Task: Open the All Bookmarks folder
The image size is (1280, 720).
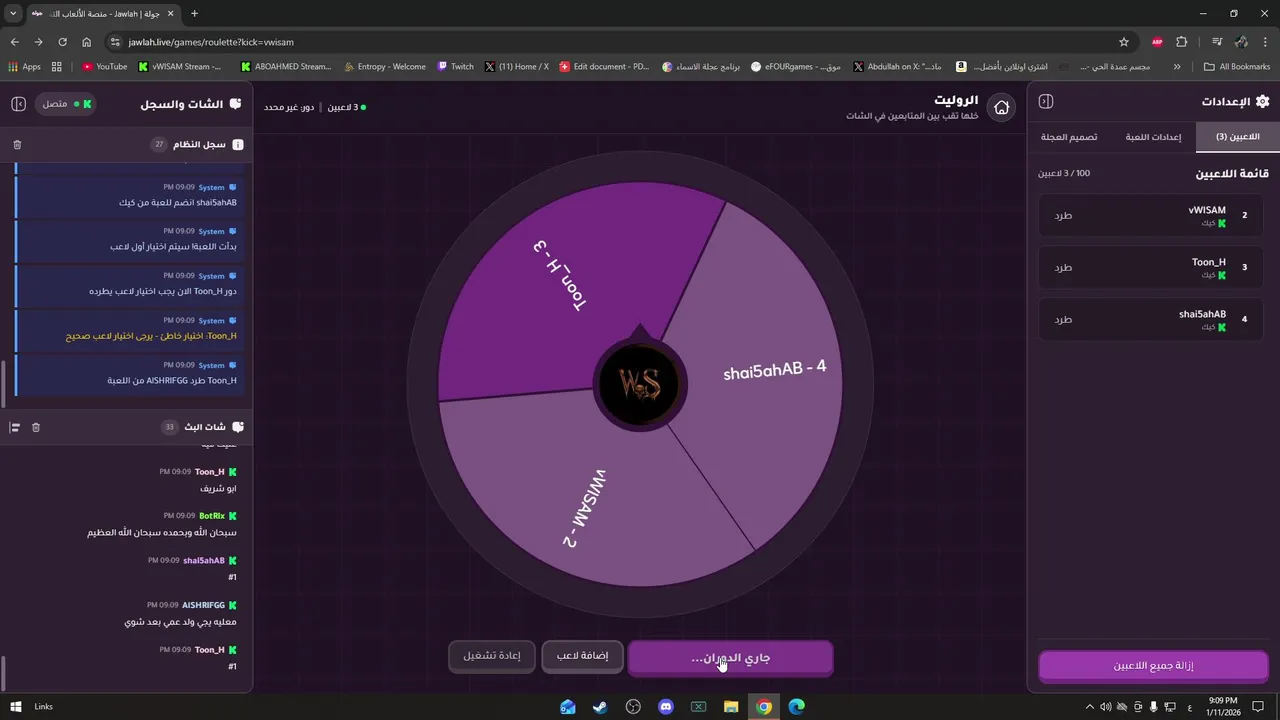Action: point(1237,67)
